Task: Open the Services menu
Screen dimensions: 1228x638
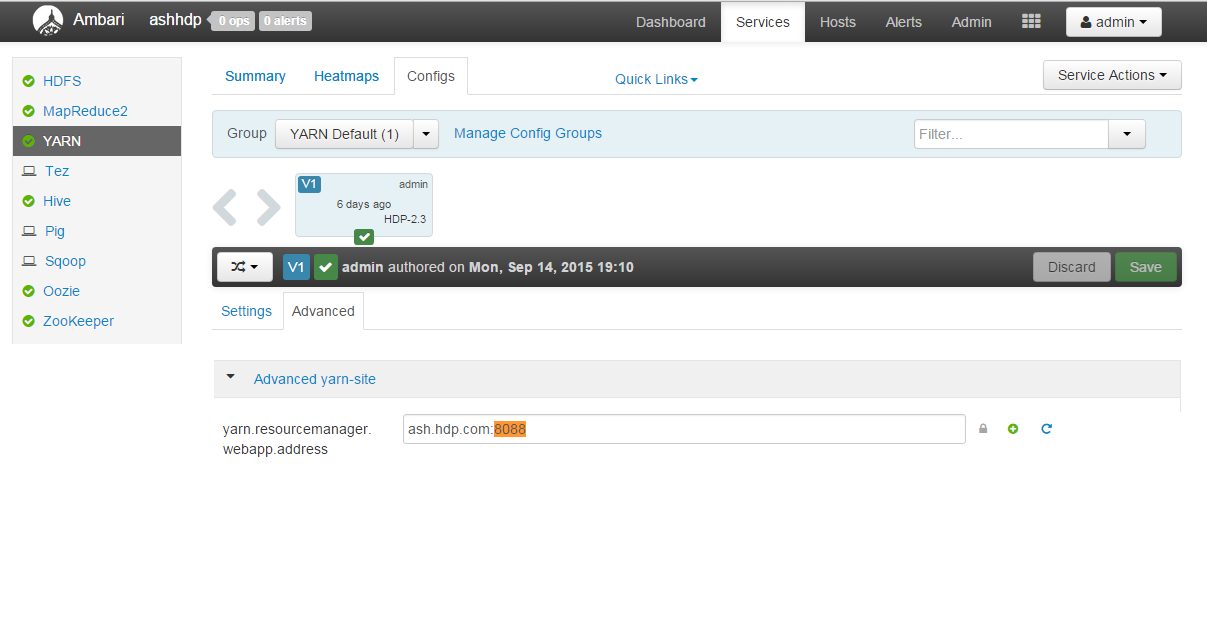Action: [763, 22]
